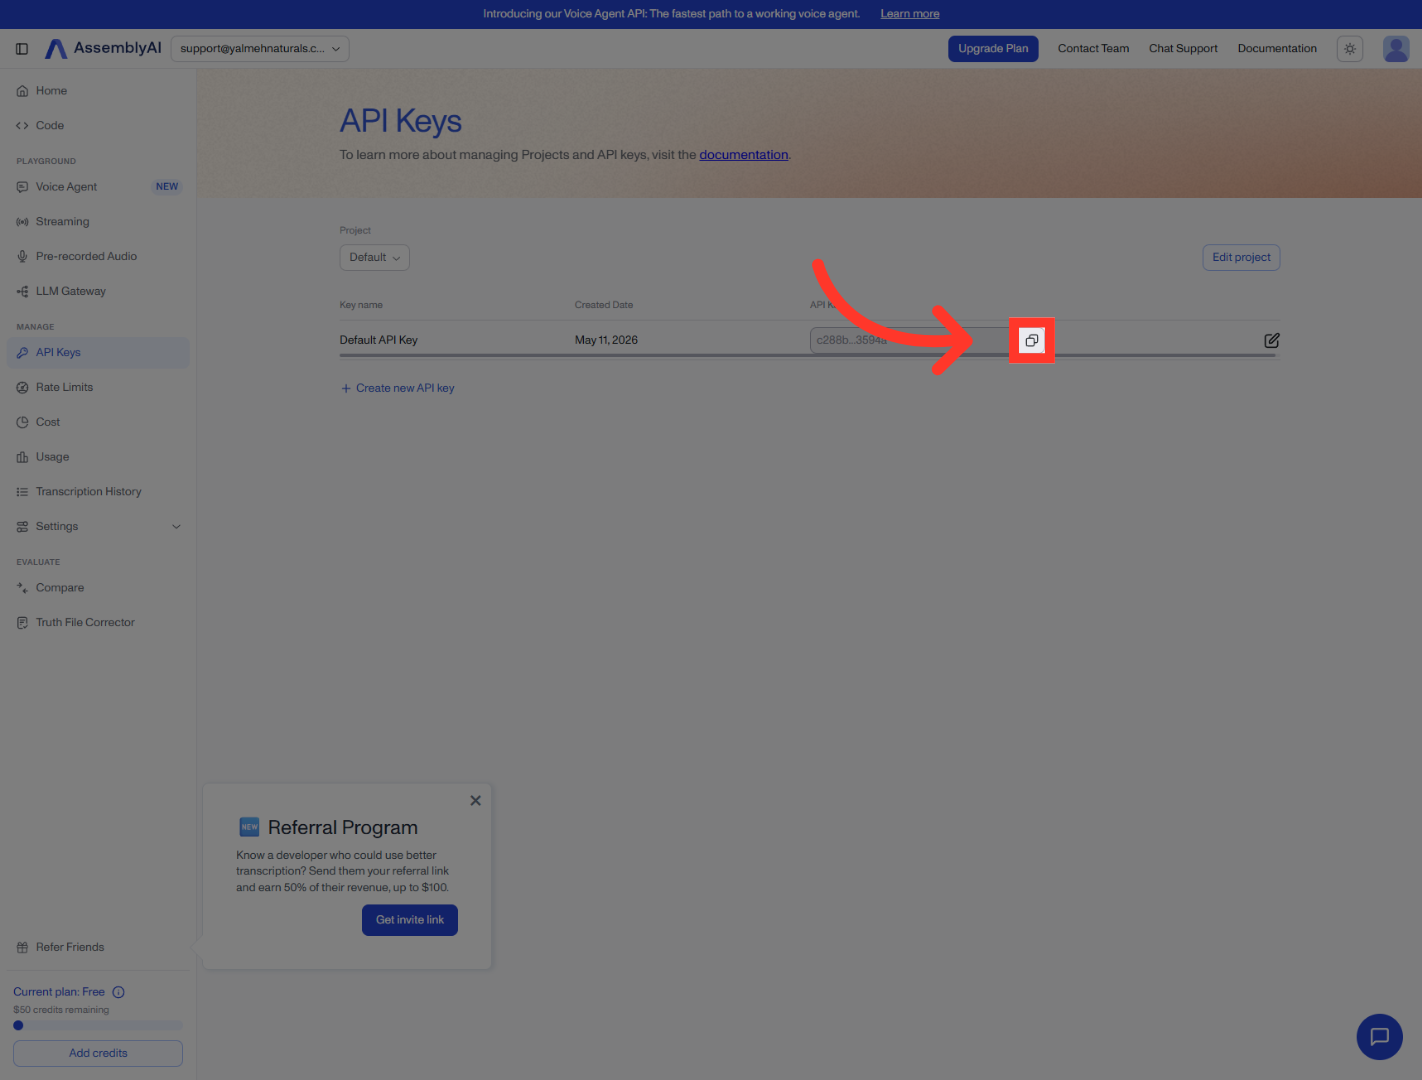Click the Key name column header

pyautogui.click(x=361, y=305)
